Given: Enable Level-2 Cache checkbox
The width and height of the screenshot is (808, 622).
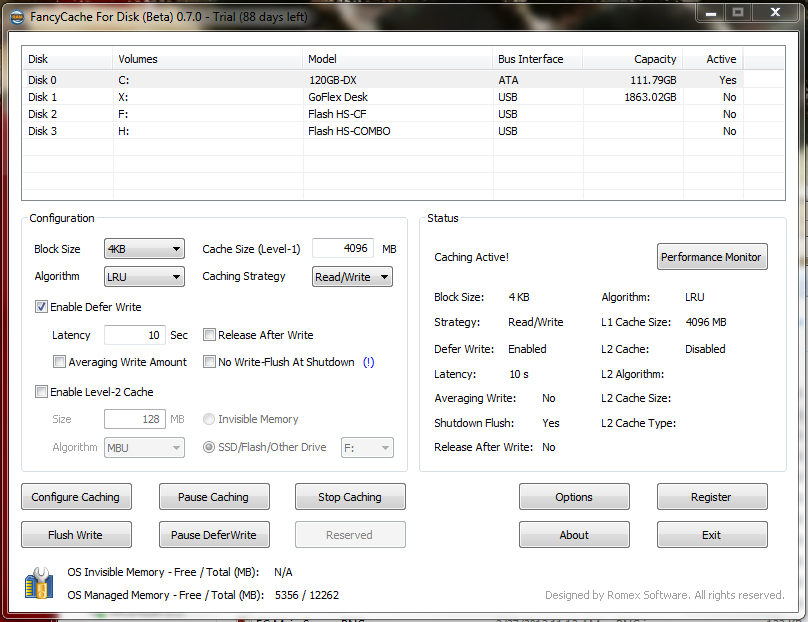Looking at the screenshot, I should point(42,392).
